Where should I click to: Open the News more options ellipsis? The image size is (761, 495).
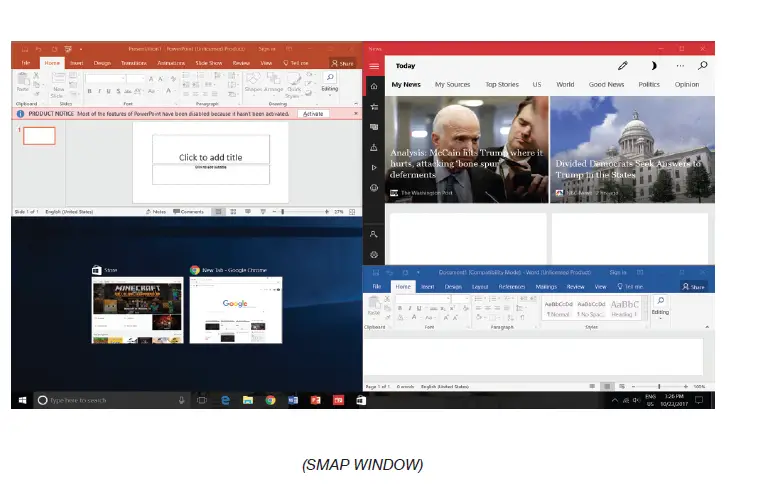click(680, 66)
